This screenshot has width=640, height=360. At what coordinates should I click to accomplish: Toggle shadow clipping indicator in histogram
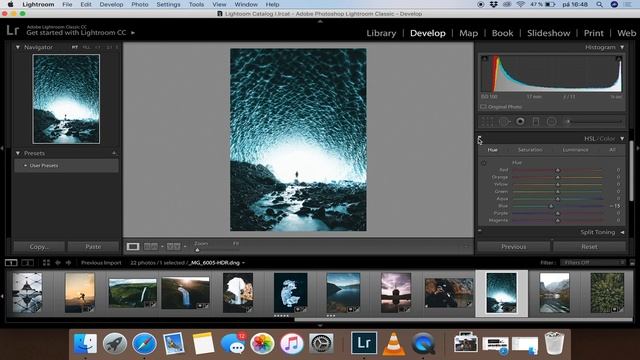484,59
